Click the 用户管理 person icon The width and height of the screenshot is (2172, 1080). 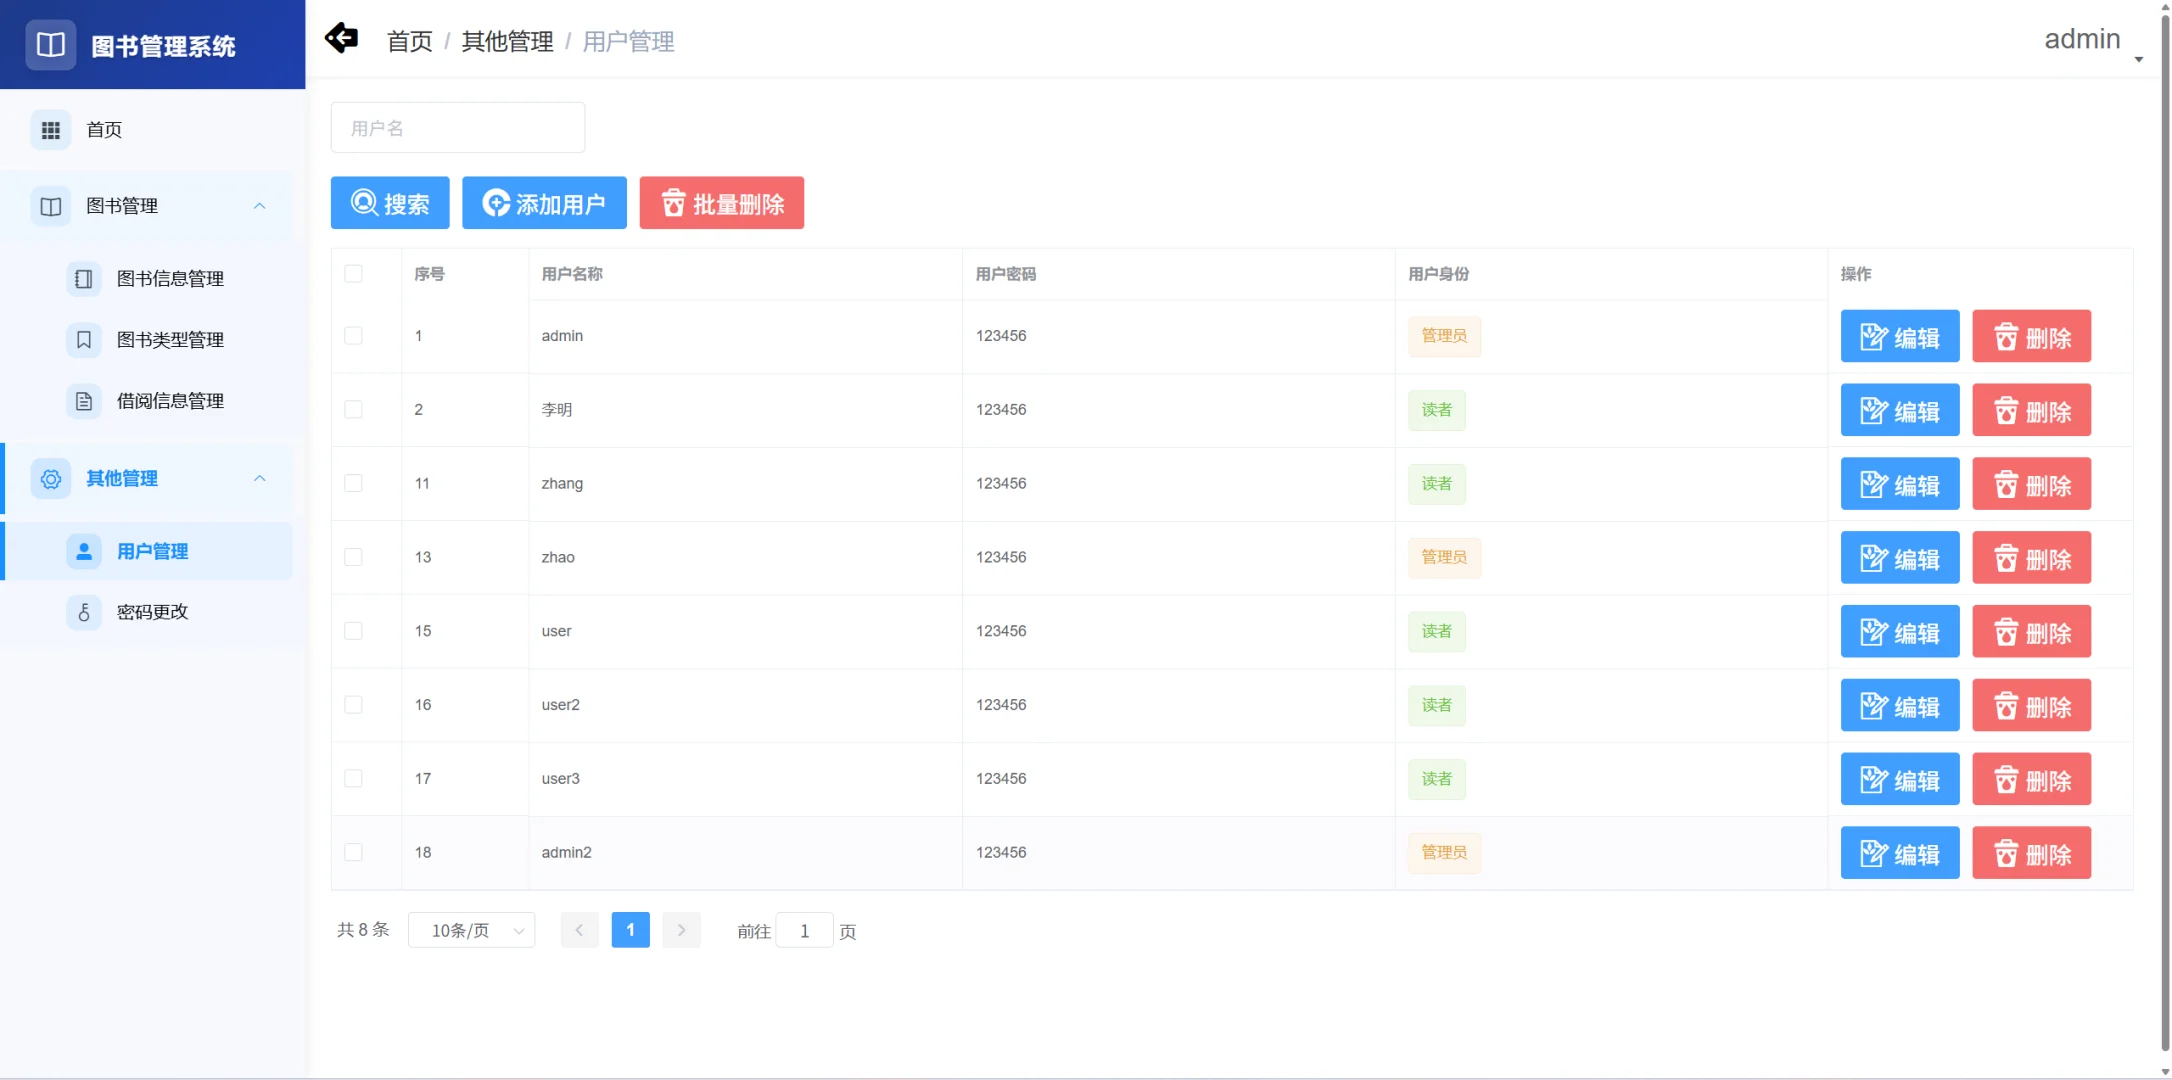pos(84,551)
